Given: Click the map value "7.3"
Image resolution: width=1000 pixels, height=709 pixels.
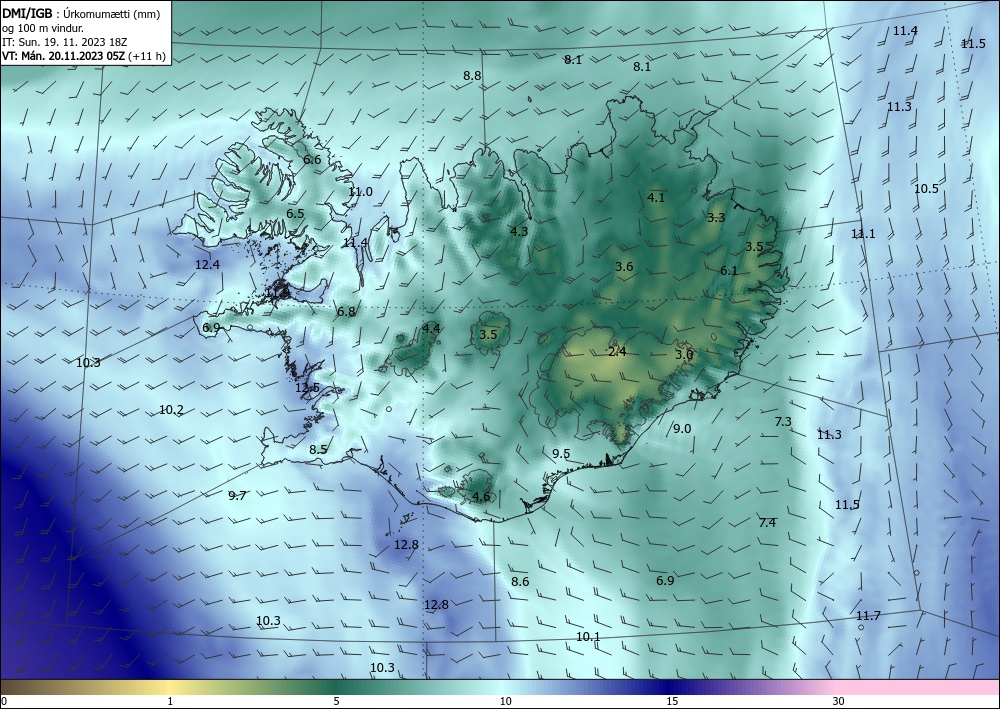Looking at the screenshot, I should pyautogui.click(x=783, y=421).
